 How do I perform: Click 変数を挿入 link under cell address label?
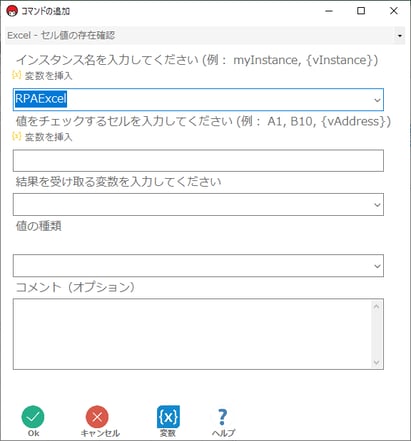(48, 137)
